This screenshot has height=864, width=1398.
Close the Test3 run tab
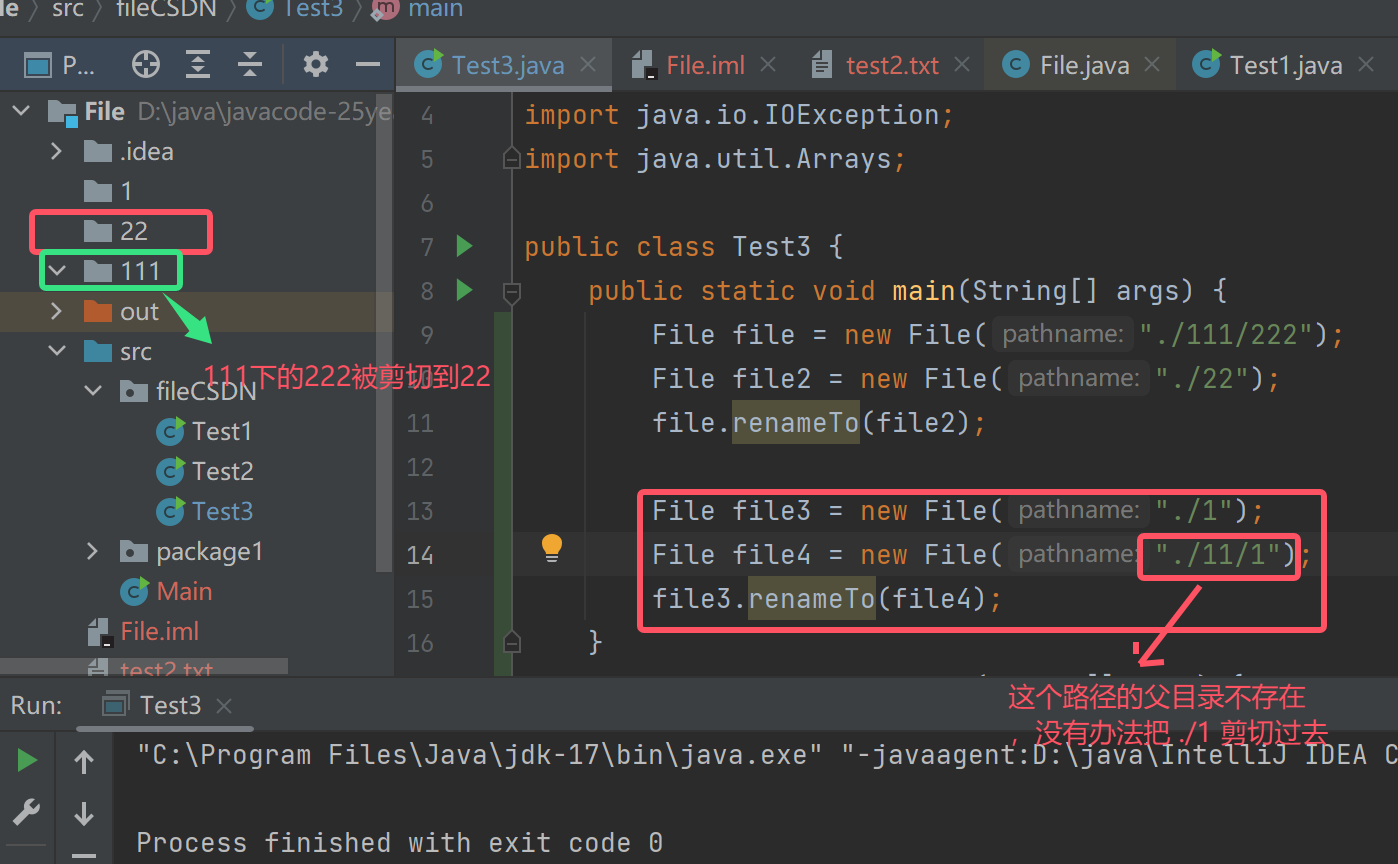click(224, 706)
